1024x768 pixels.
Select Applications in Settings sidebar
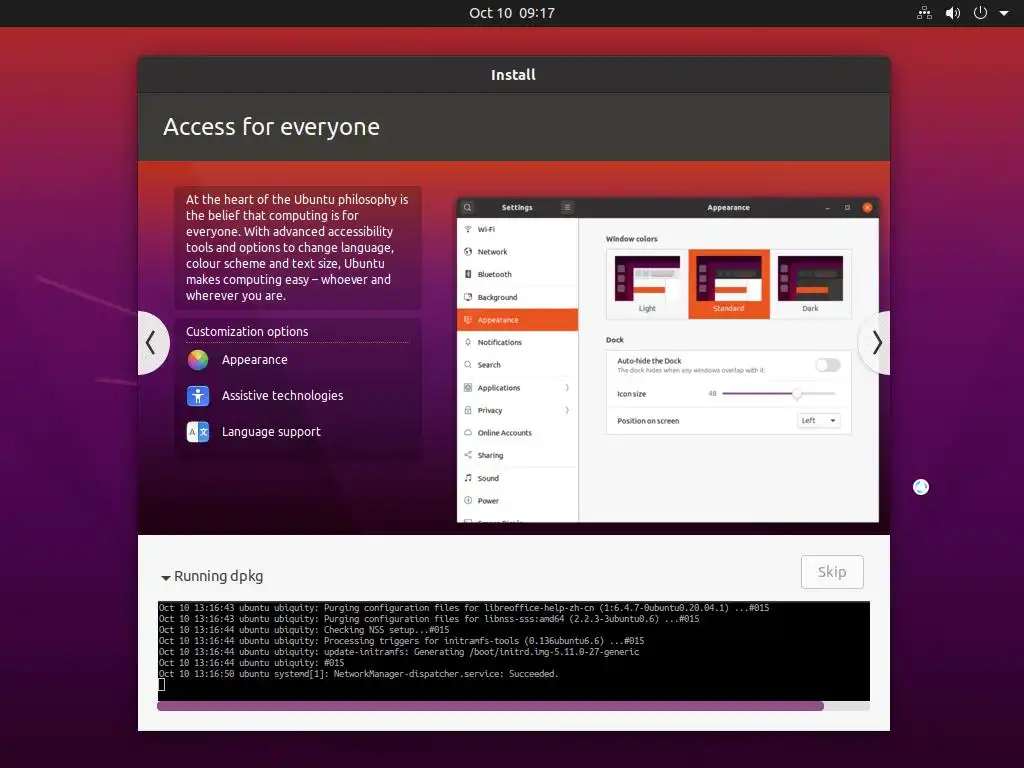(517, 388)
